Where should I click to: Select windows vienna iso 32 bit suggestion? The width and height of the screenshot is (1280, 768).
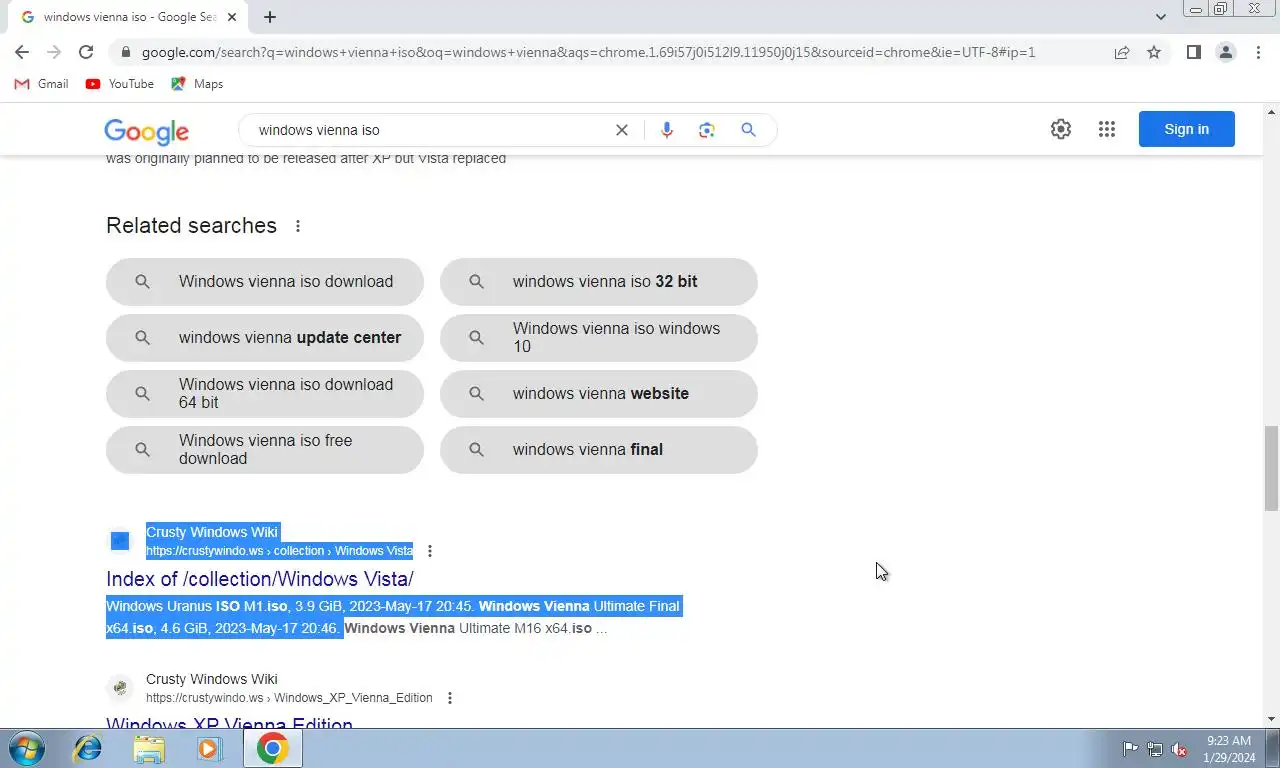click(x=599, y=282)
